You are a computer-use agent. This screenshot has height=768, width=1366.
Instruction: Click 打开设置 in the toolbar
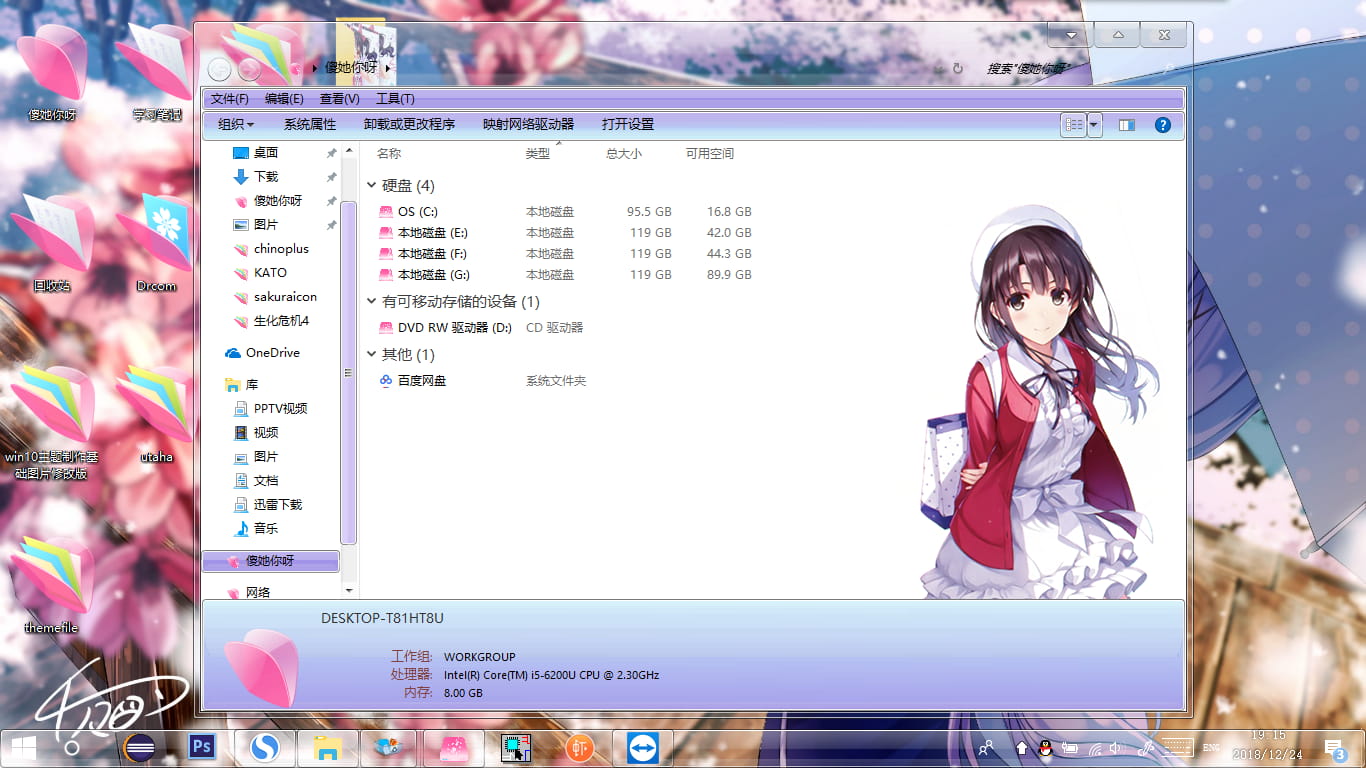coord(628,124)
